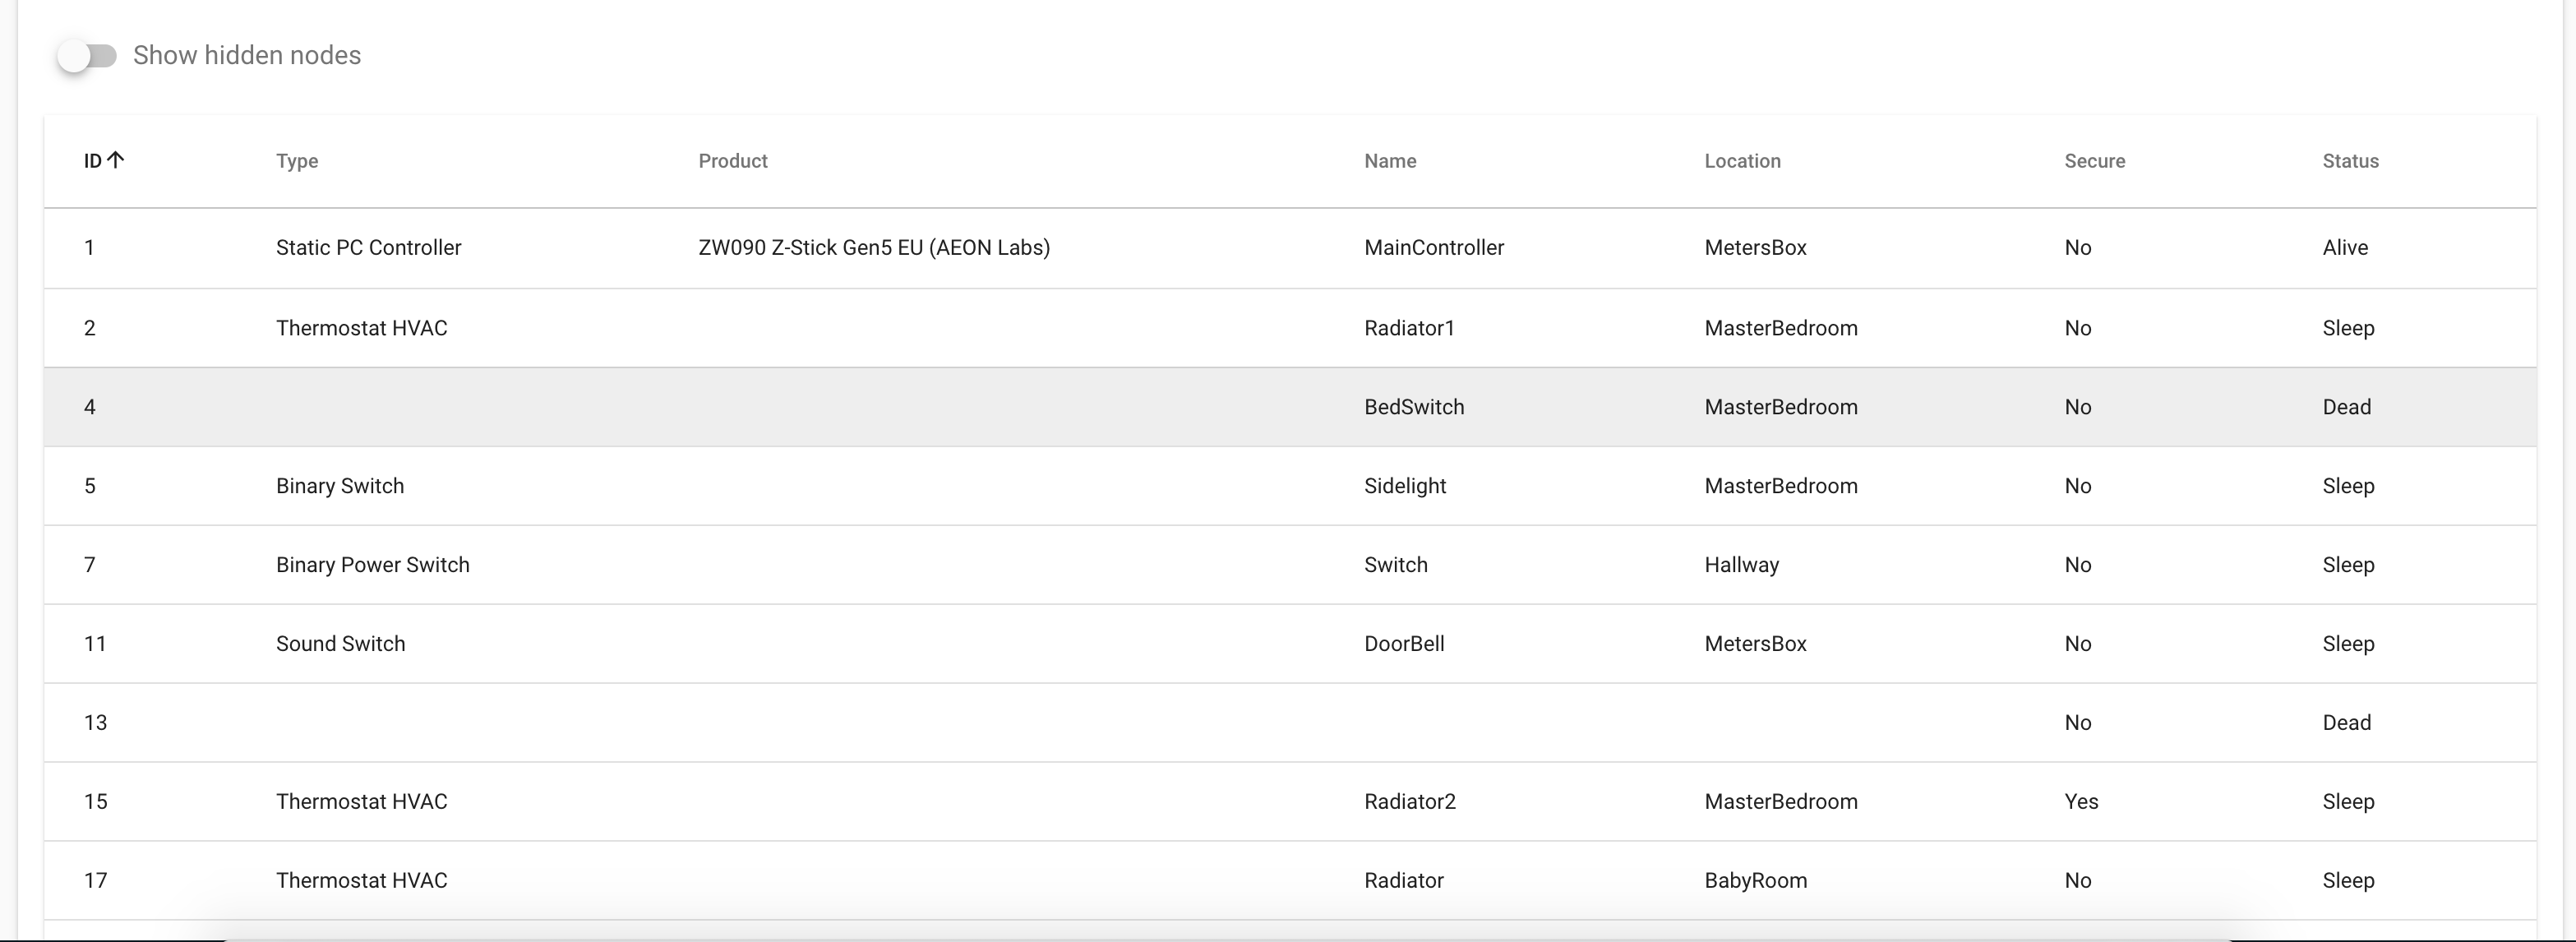Image resolution: width=2576 pixels, height=942 pixels.
Task: Select the BabyRoom Radiator row
Action: pos(1403,881)
